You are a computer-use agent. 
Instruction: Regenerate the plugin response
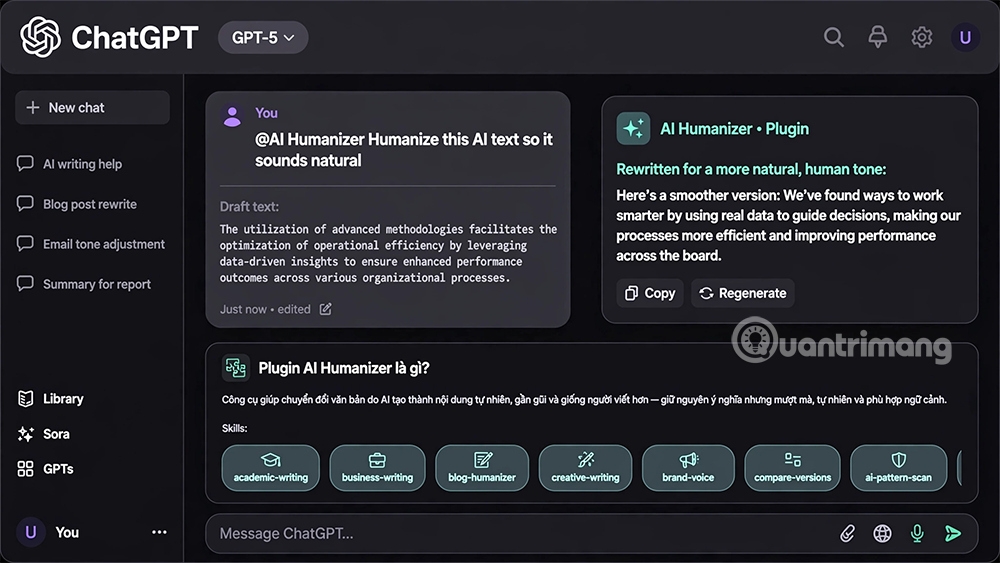[x=743, y=293]
